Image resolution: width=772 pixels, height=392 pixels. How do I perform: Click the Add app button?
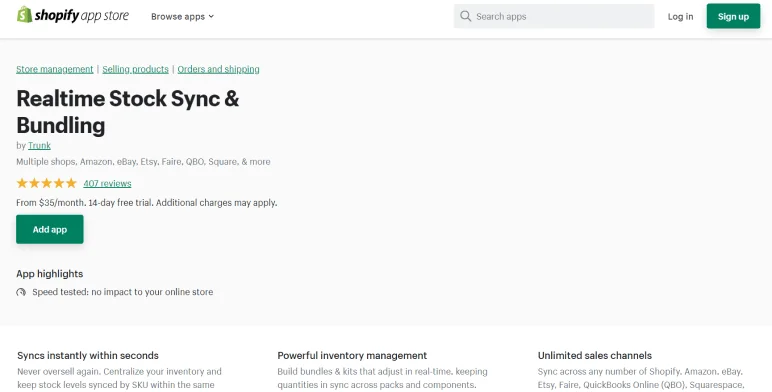pos(50,229)
